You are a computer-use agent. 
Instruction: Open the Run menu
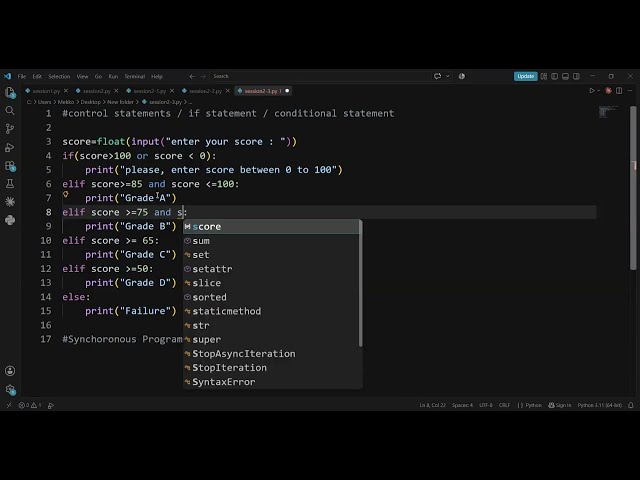pyautogui.click(x=113, y=76)
